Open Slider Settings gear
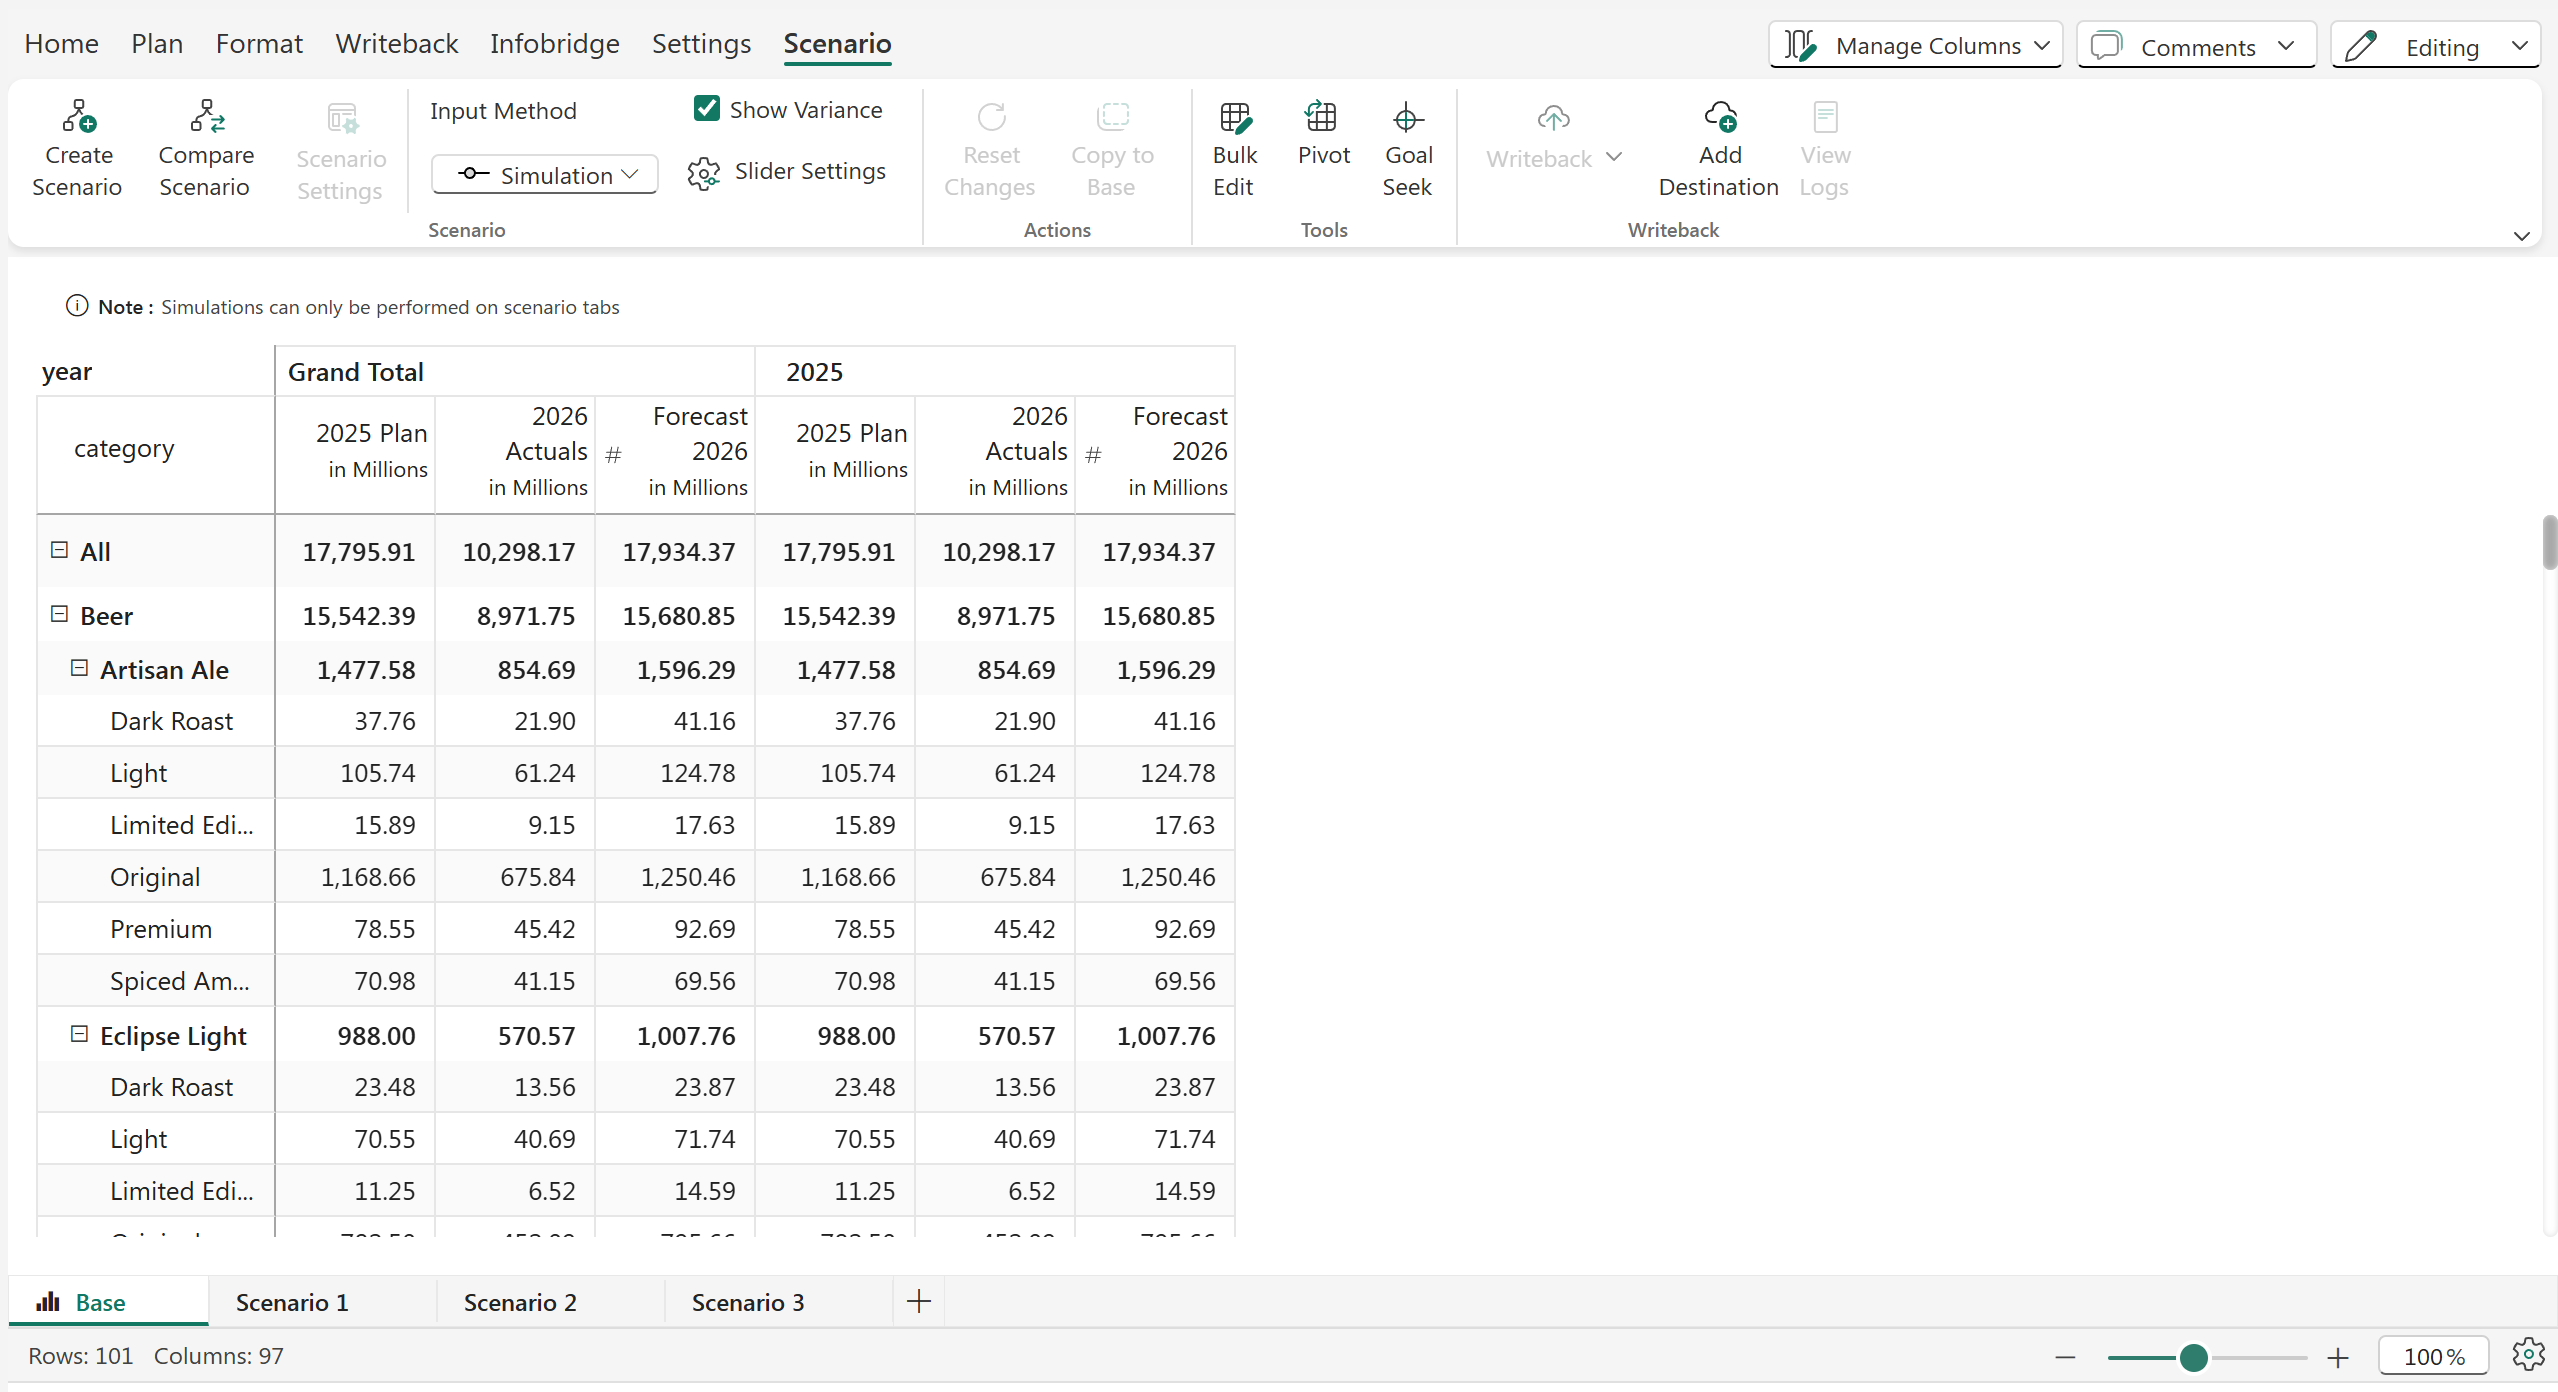Image resolution: width=2558 pixels, height=1392 pixels. 703,173
